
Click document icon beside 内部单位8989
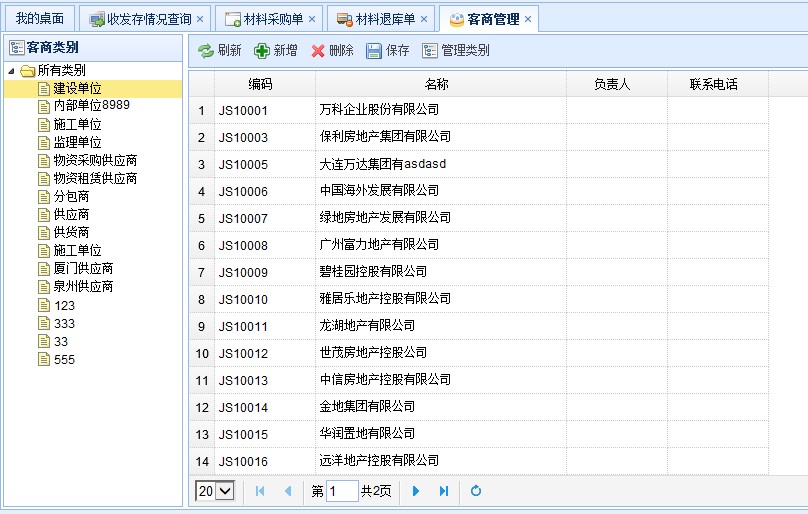click(44, 107)
